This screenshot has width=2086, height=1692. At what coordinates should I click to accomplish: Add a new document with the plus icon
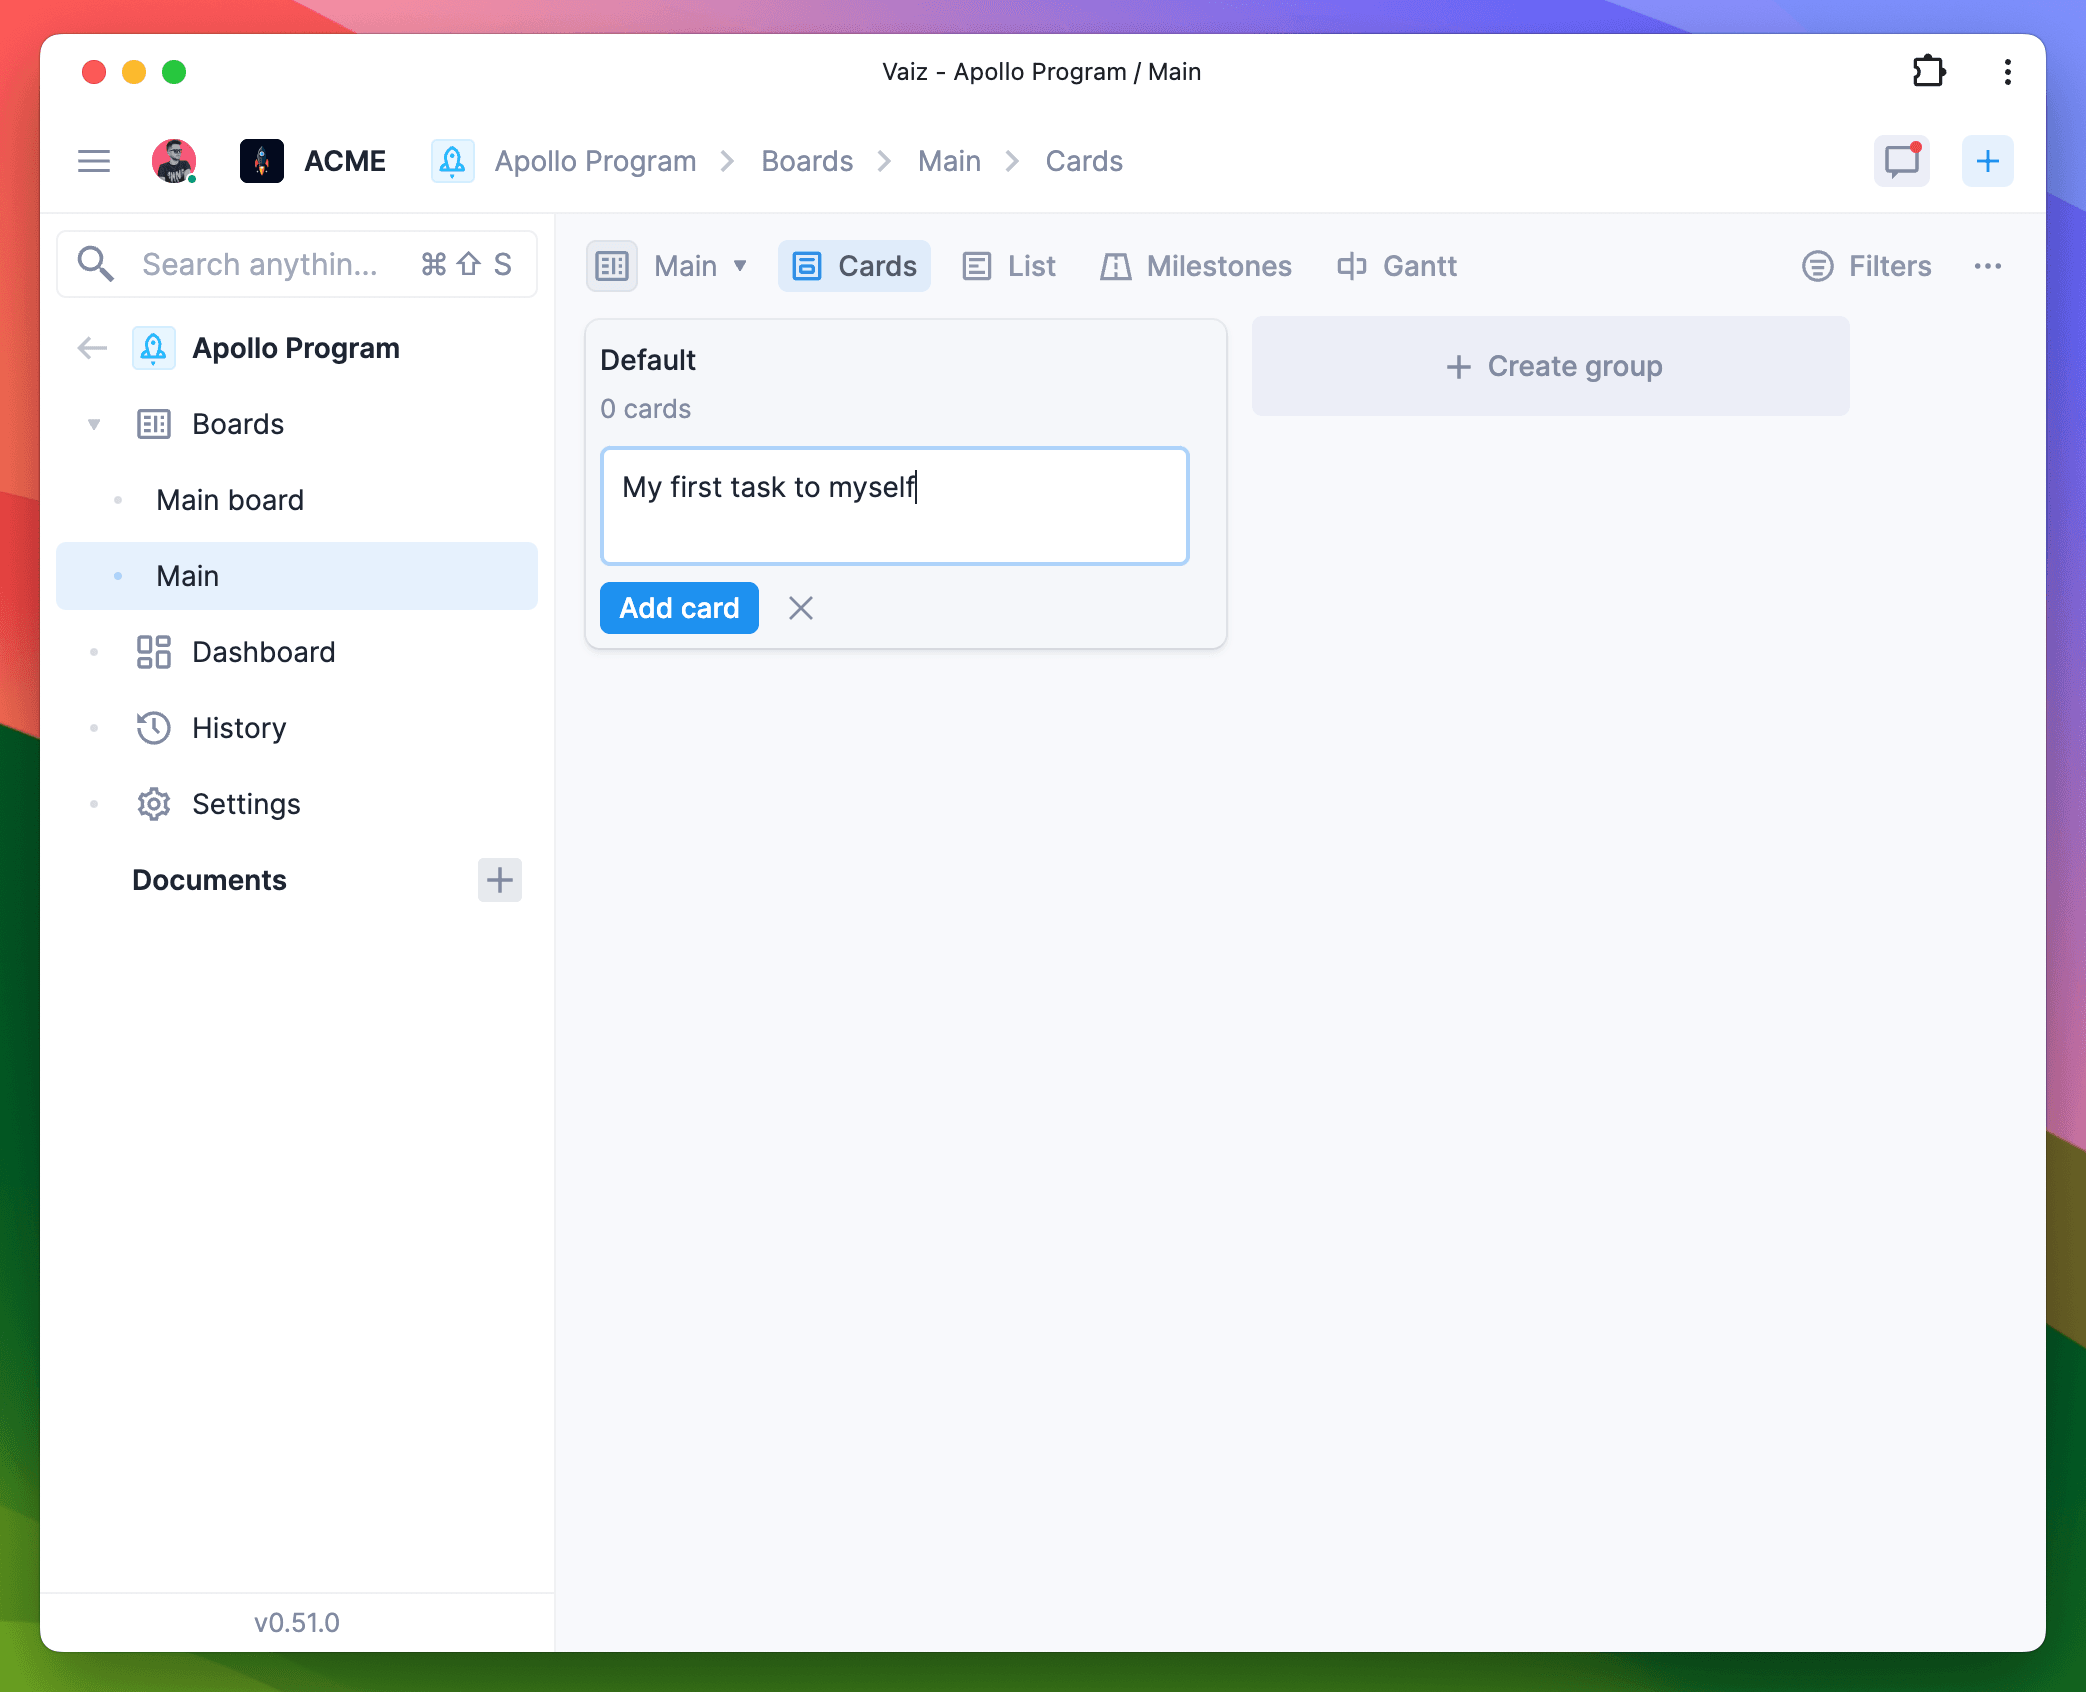pyautogui.click(x=500, y=880)
